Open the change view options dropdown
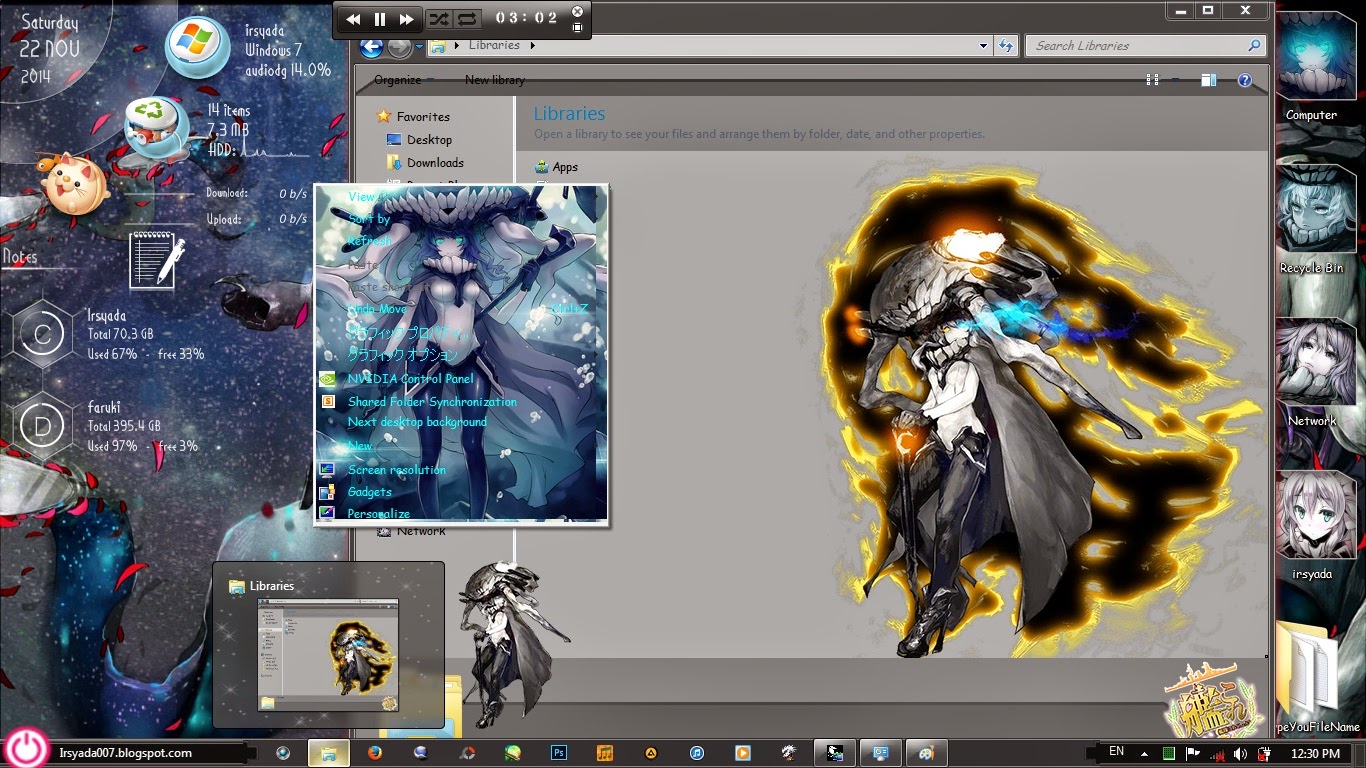This screenshot has width=1366, height=768. [x=1176, y=80]
